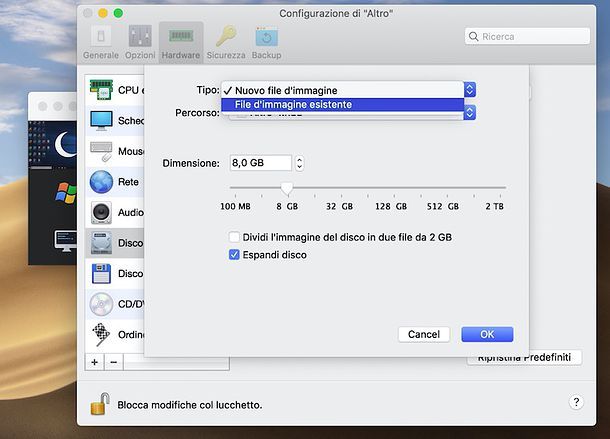Enable splitting disk image into 2 GB files
Image resolution: width=610 pixels, height=439 pixels.
coord(234,237)
